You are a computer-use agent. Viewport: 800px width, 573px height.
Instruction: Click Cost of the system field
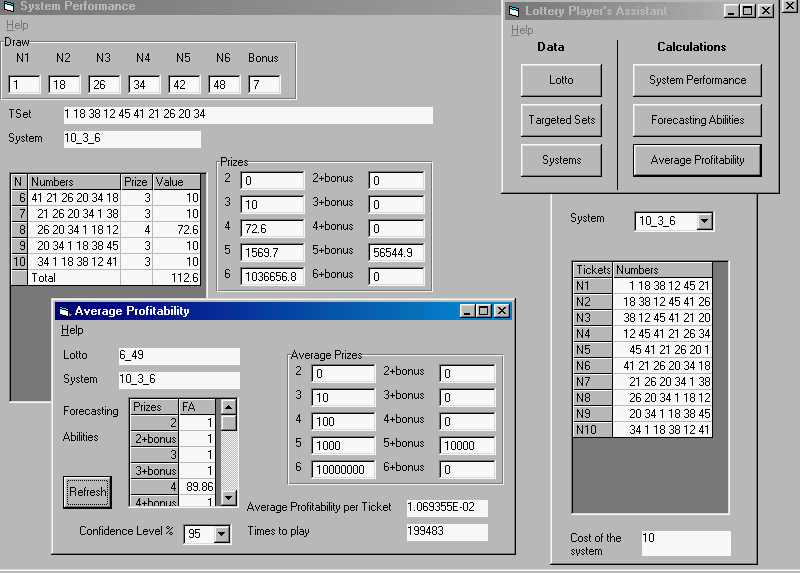tap(686, 543)
